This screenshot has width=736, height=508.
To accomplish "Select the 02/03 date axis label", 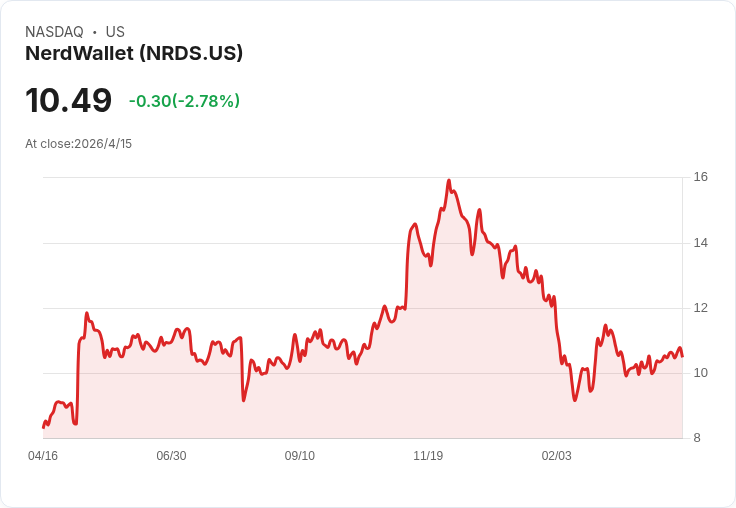I will 557,455.
